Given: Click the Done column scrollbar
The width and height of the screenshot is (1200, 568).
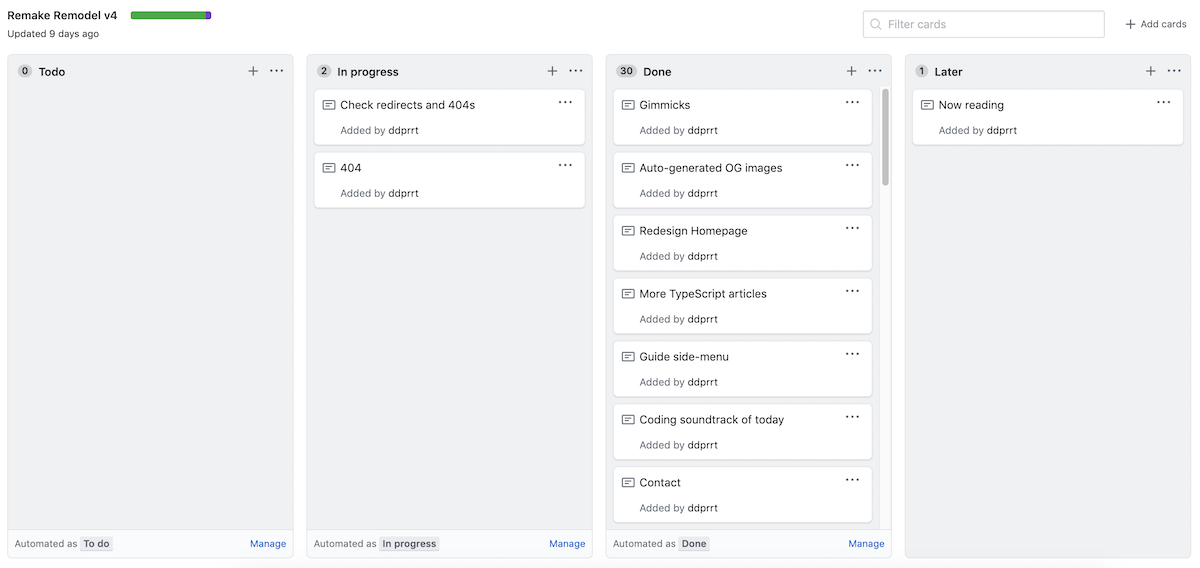Looking at the screenshot, I should (885, 138).
